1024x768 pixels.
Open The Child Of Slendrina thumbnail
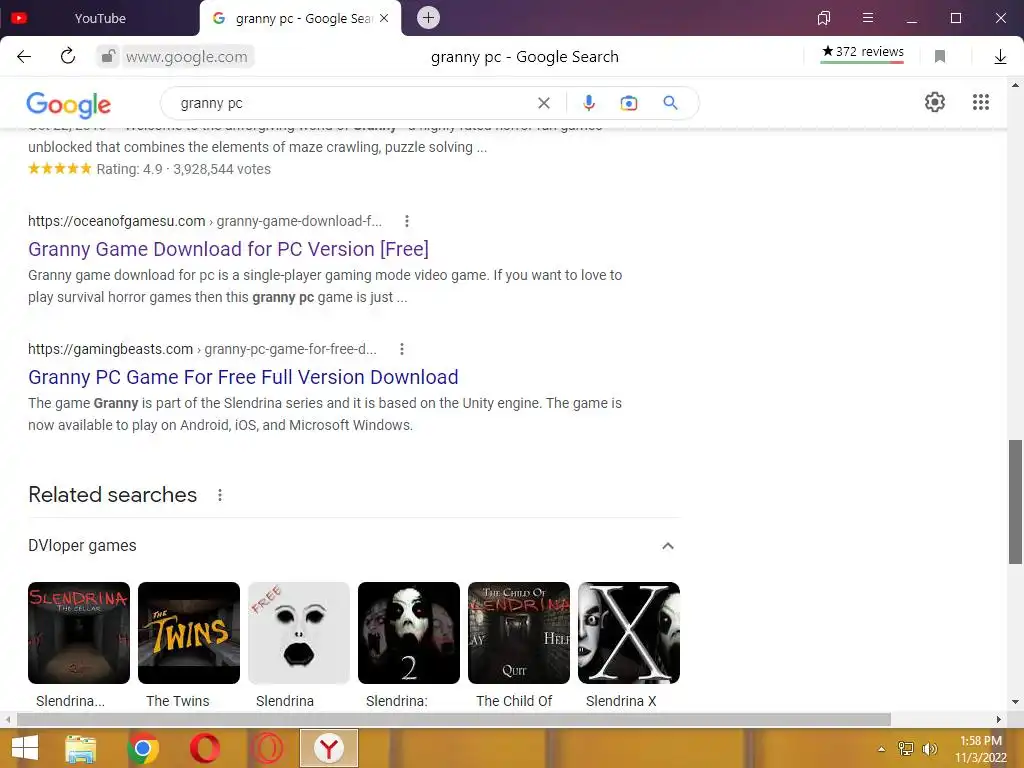(x=519, y=633)
